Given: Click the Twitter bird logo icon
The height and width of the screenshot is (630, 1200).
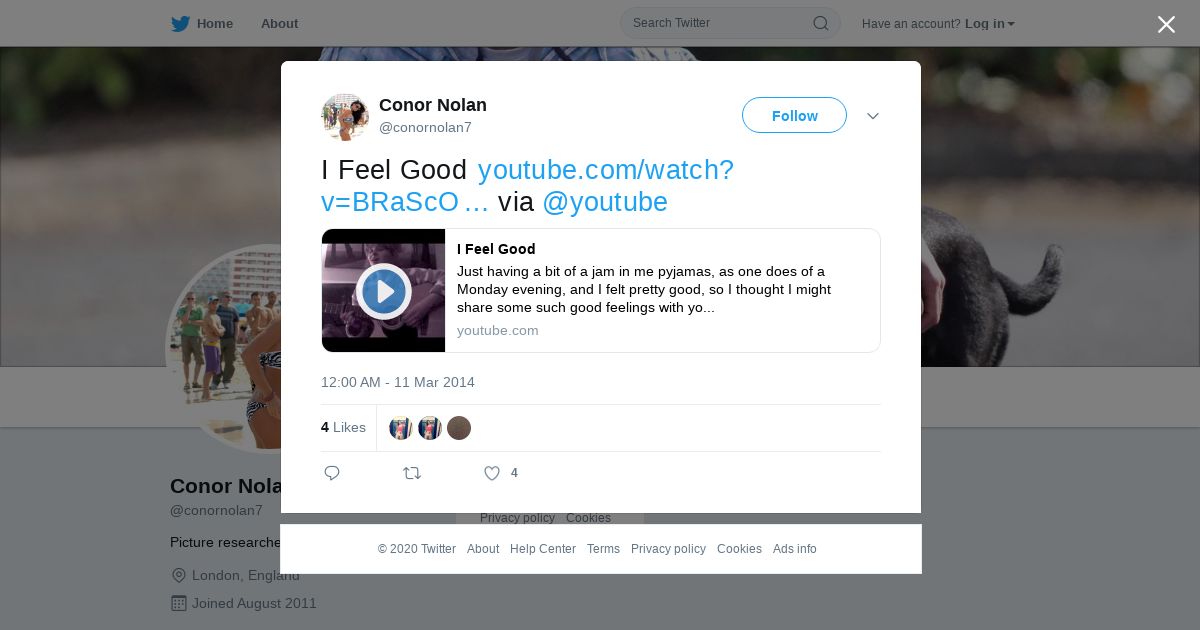Looking at the screenshot, I should 180,24.
